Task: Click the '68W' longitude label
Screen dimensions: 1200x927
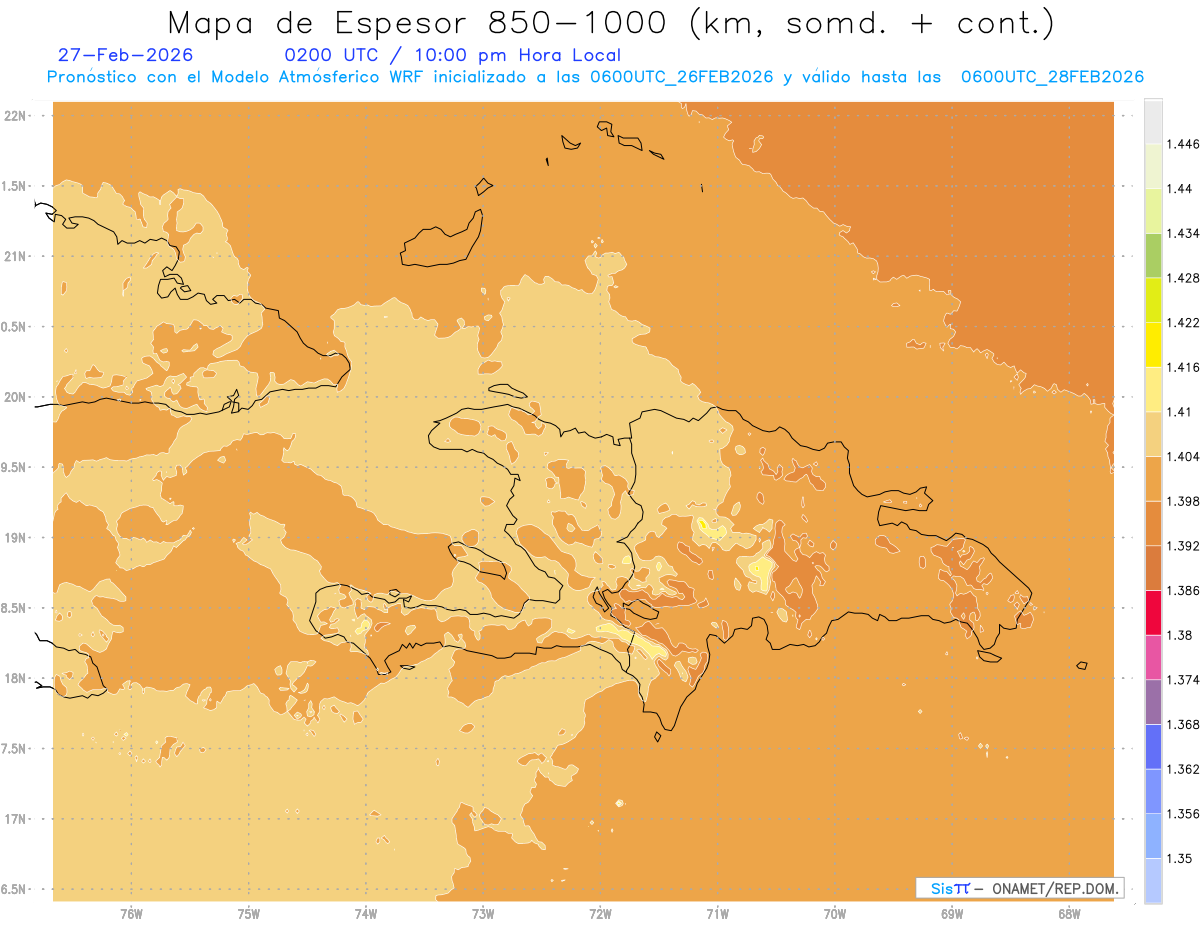Action: (x=1069, y=913)
